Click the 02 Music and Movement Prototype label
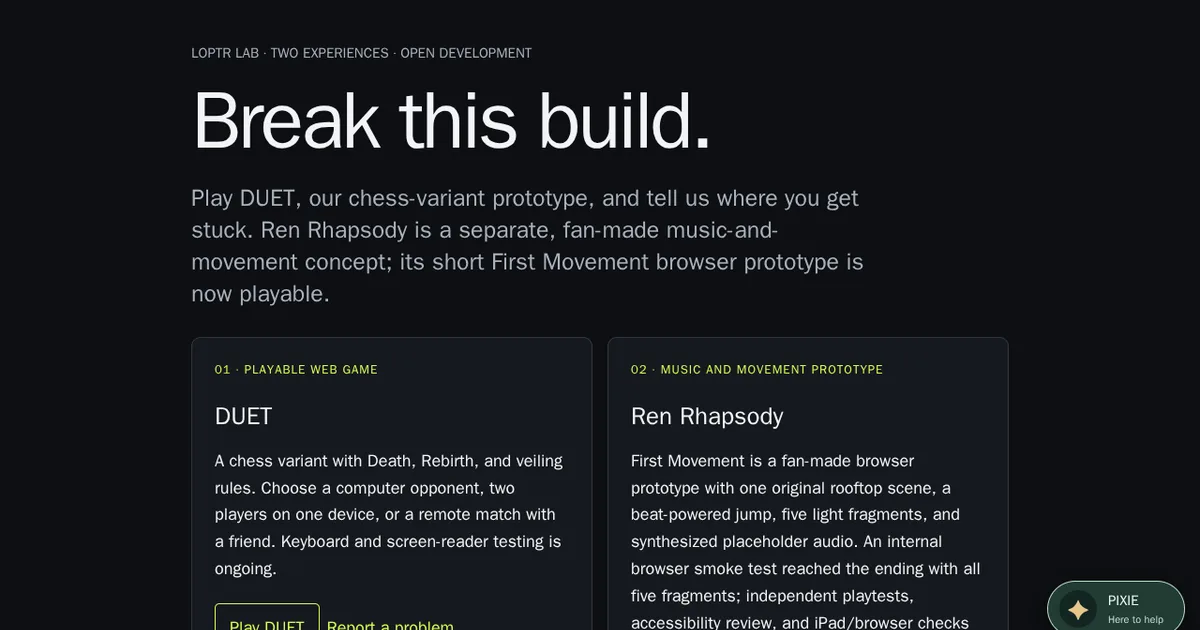 (757, 370)
